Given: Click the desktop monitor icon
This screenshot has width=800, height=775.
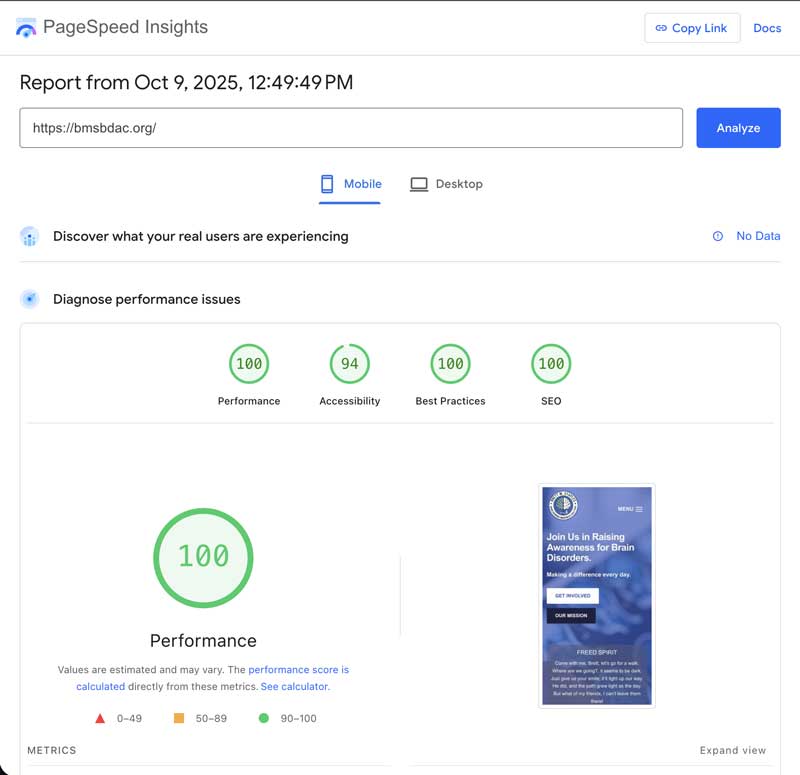Looking at the screenshot, I should click(419, 184).
